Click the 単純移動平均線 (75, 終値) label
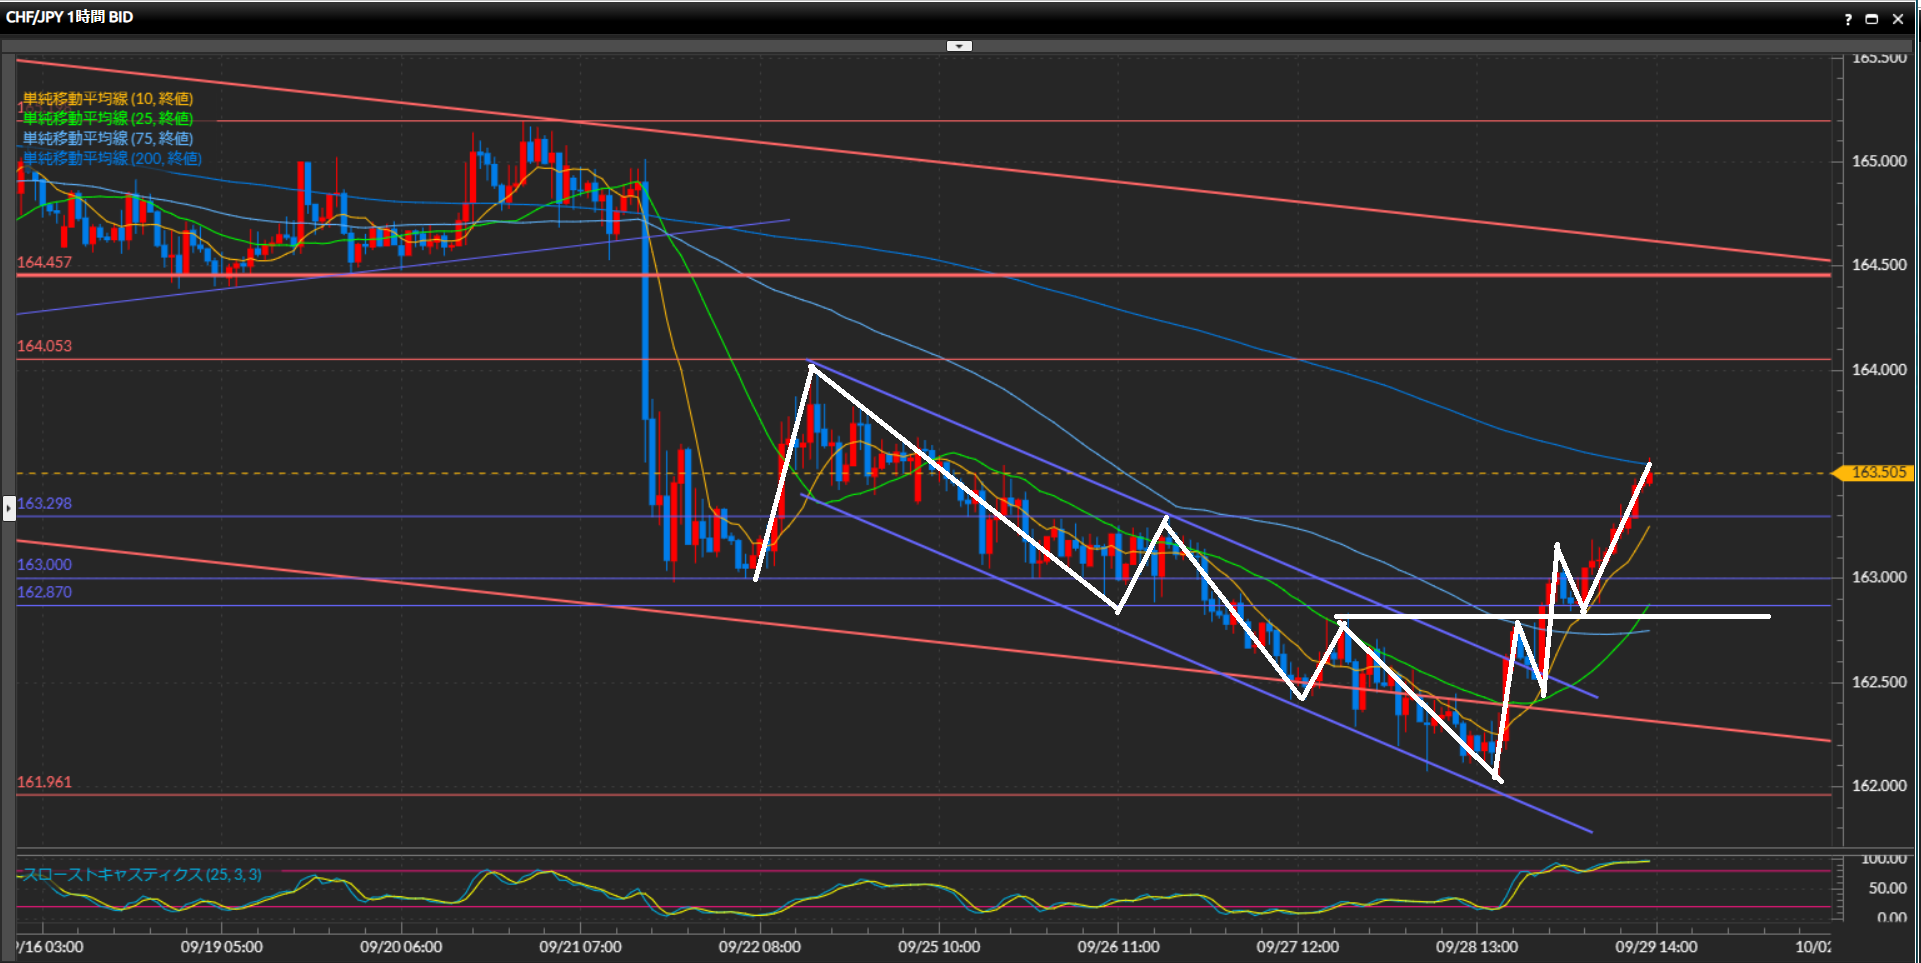Screen dimensions: 1921x963 pyautogui.click(x=108, y=139)
